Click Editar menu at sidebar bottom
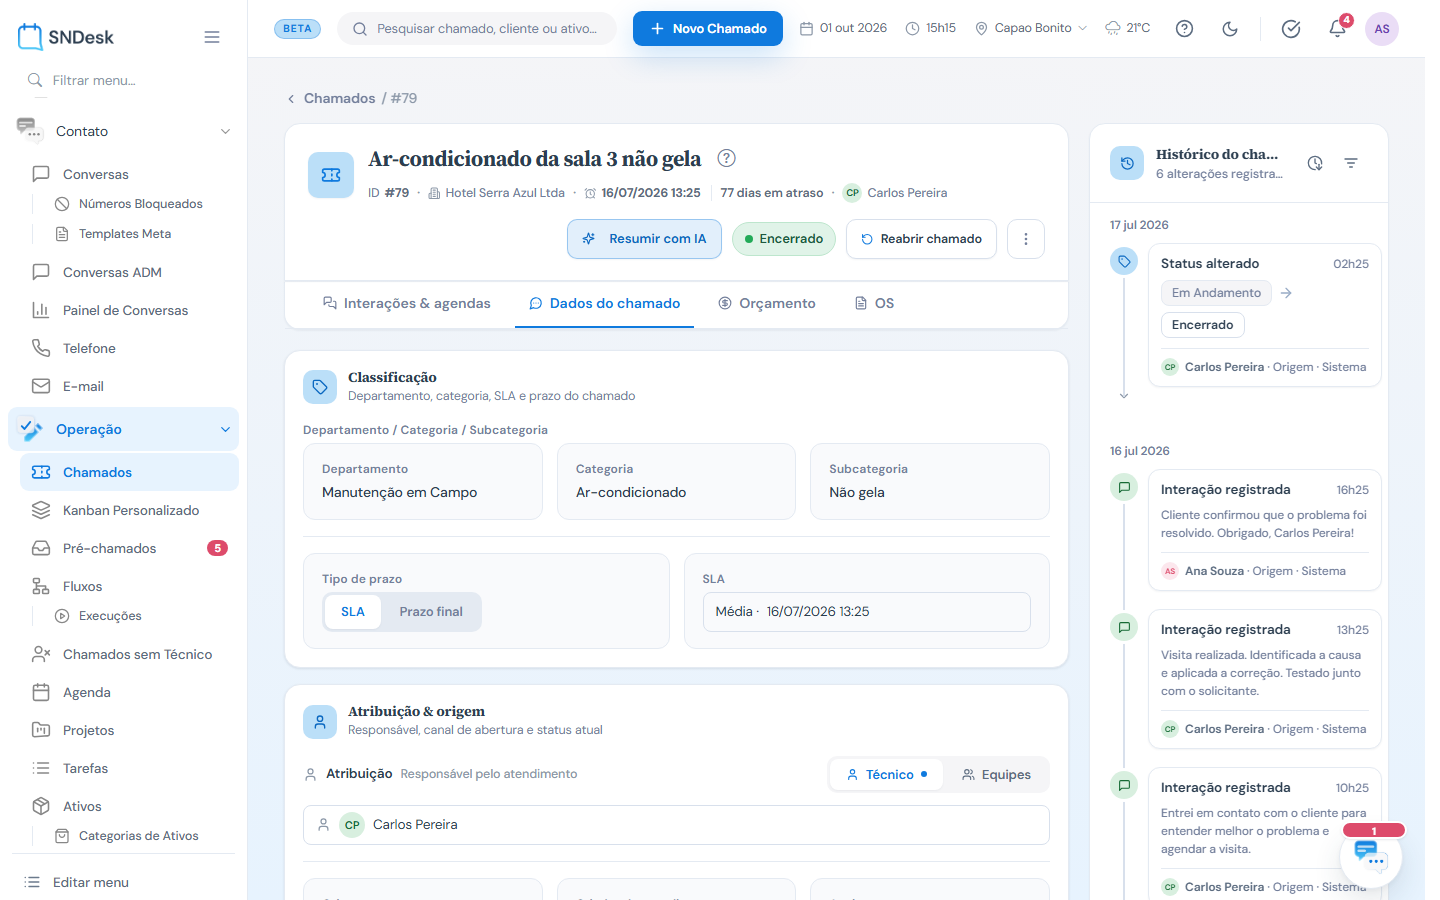This screenshot has height=900, width=1440. tap(91, 882)
